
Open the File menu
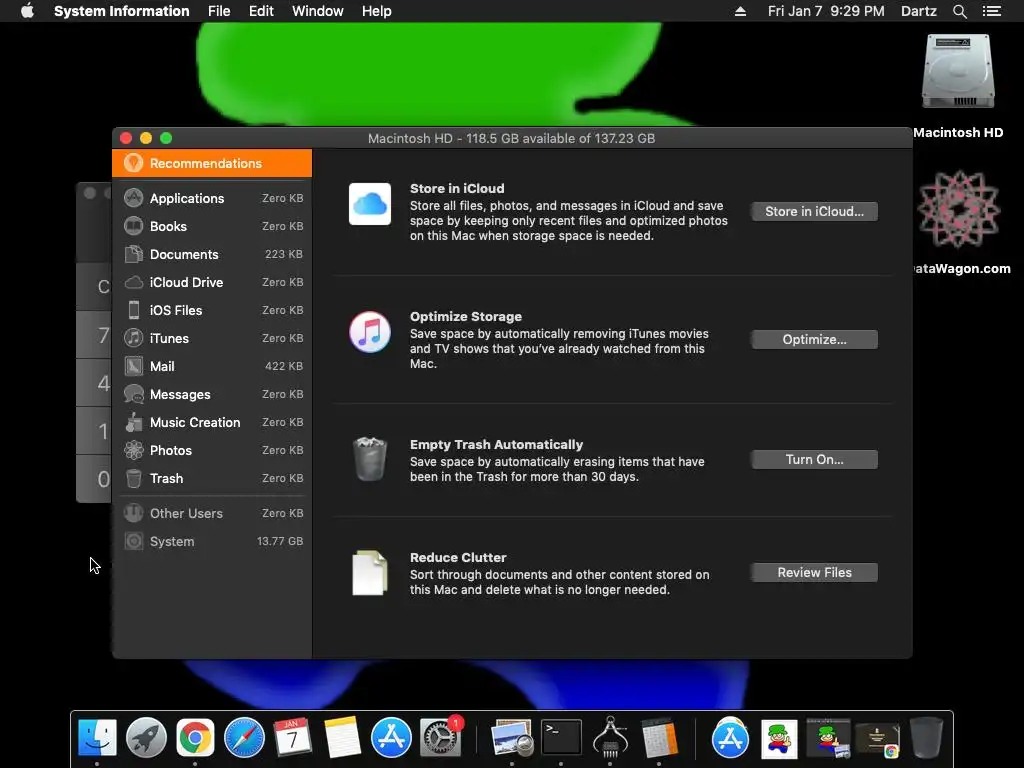[x=219, y=11]
